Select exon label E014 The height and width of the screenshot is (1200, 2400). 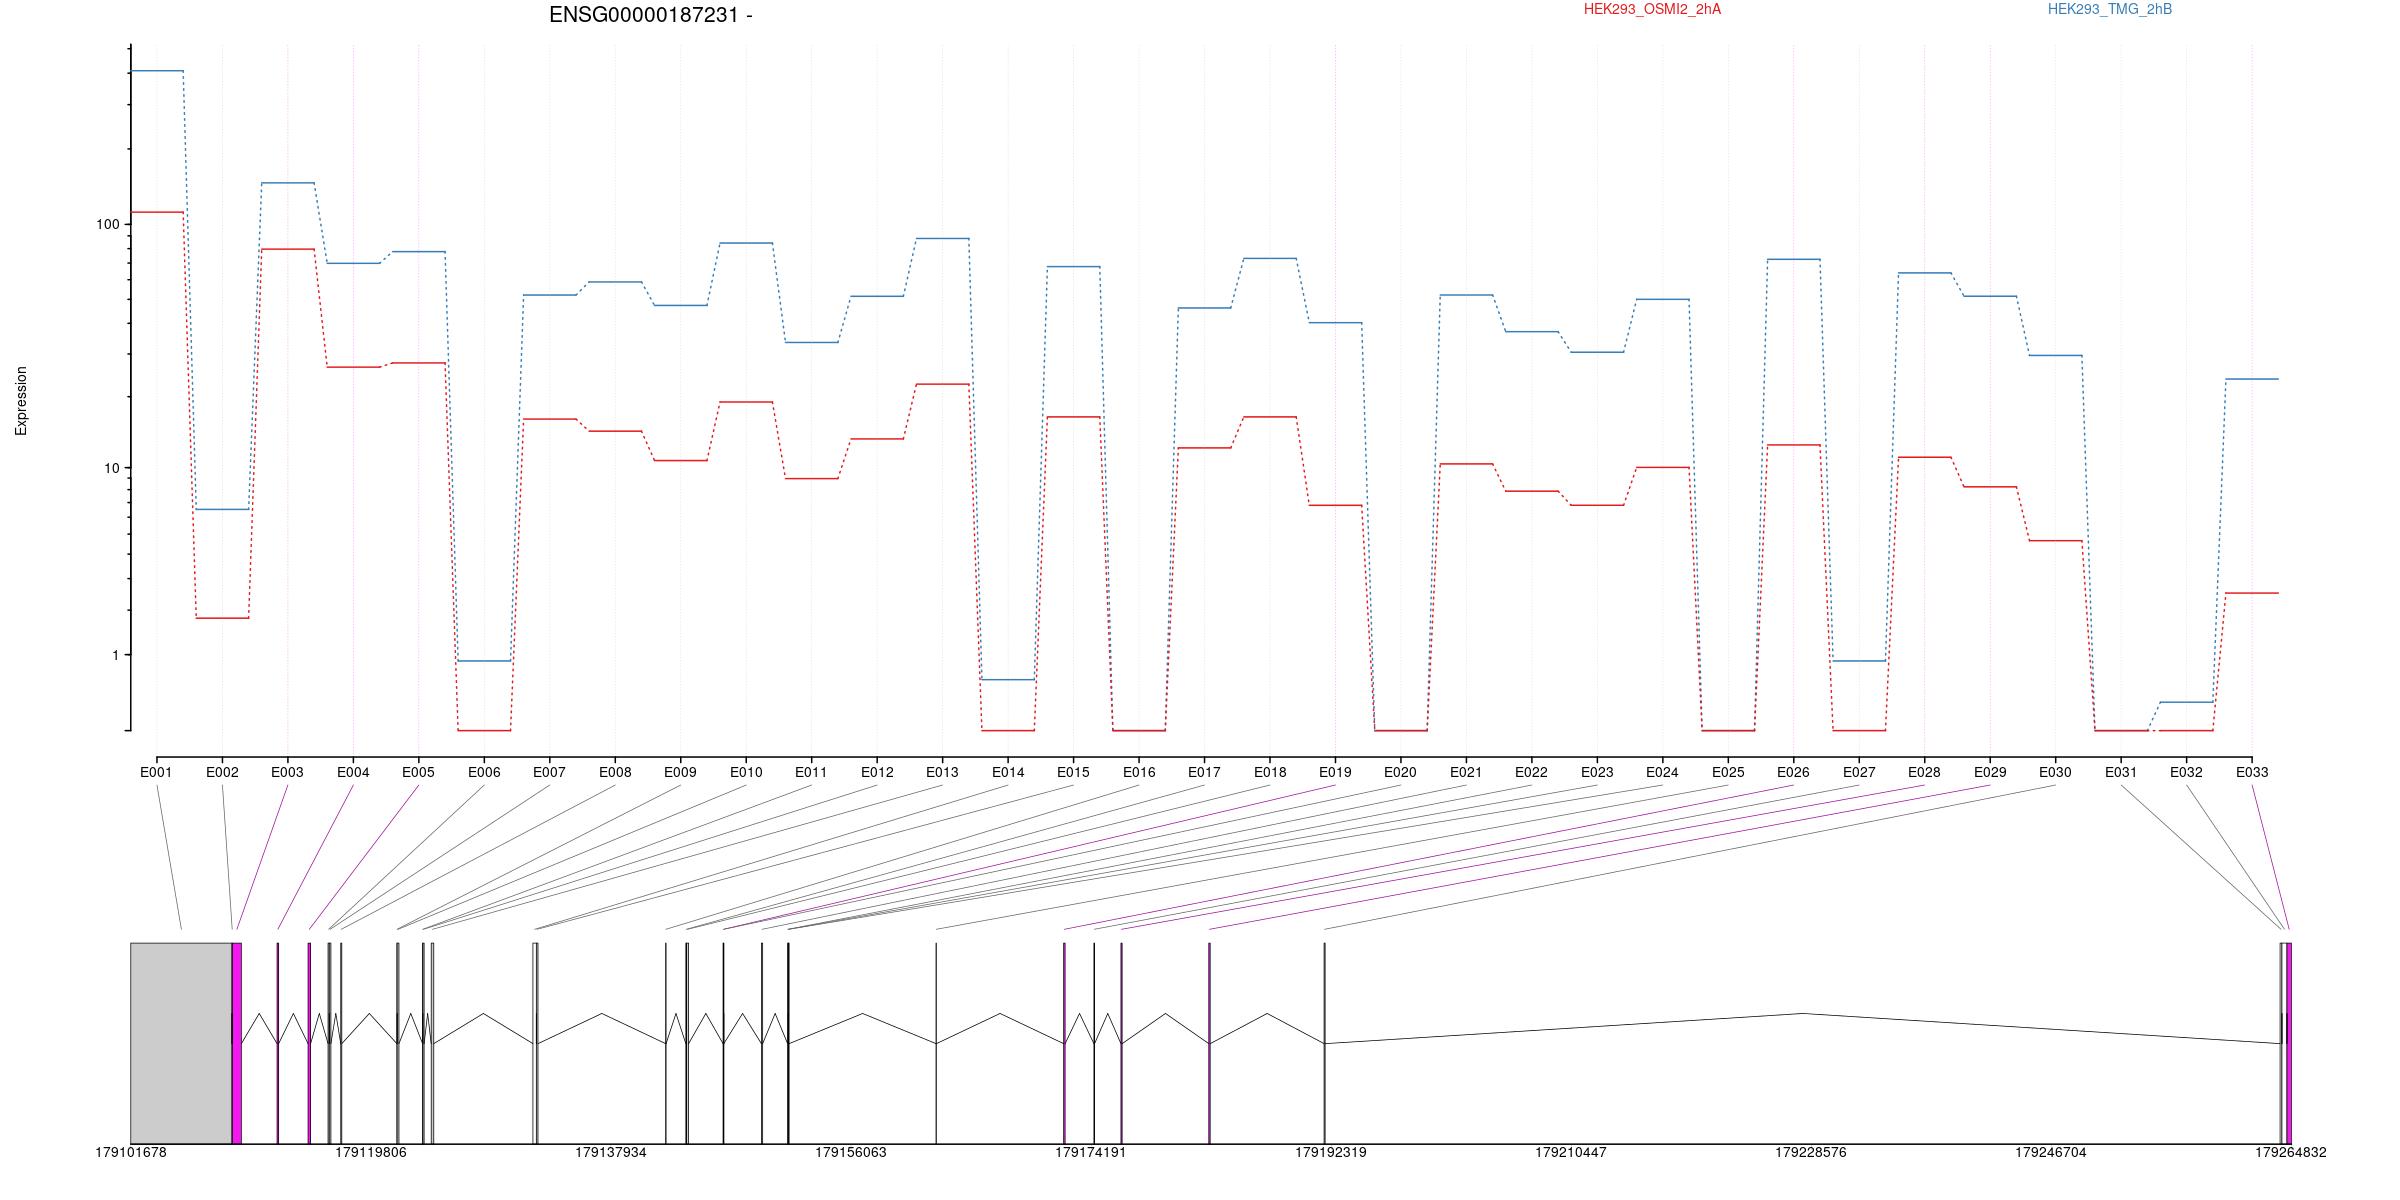[1008, 772]
